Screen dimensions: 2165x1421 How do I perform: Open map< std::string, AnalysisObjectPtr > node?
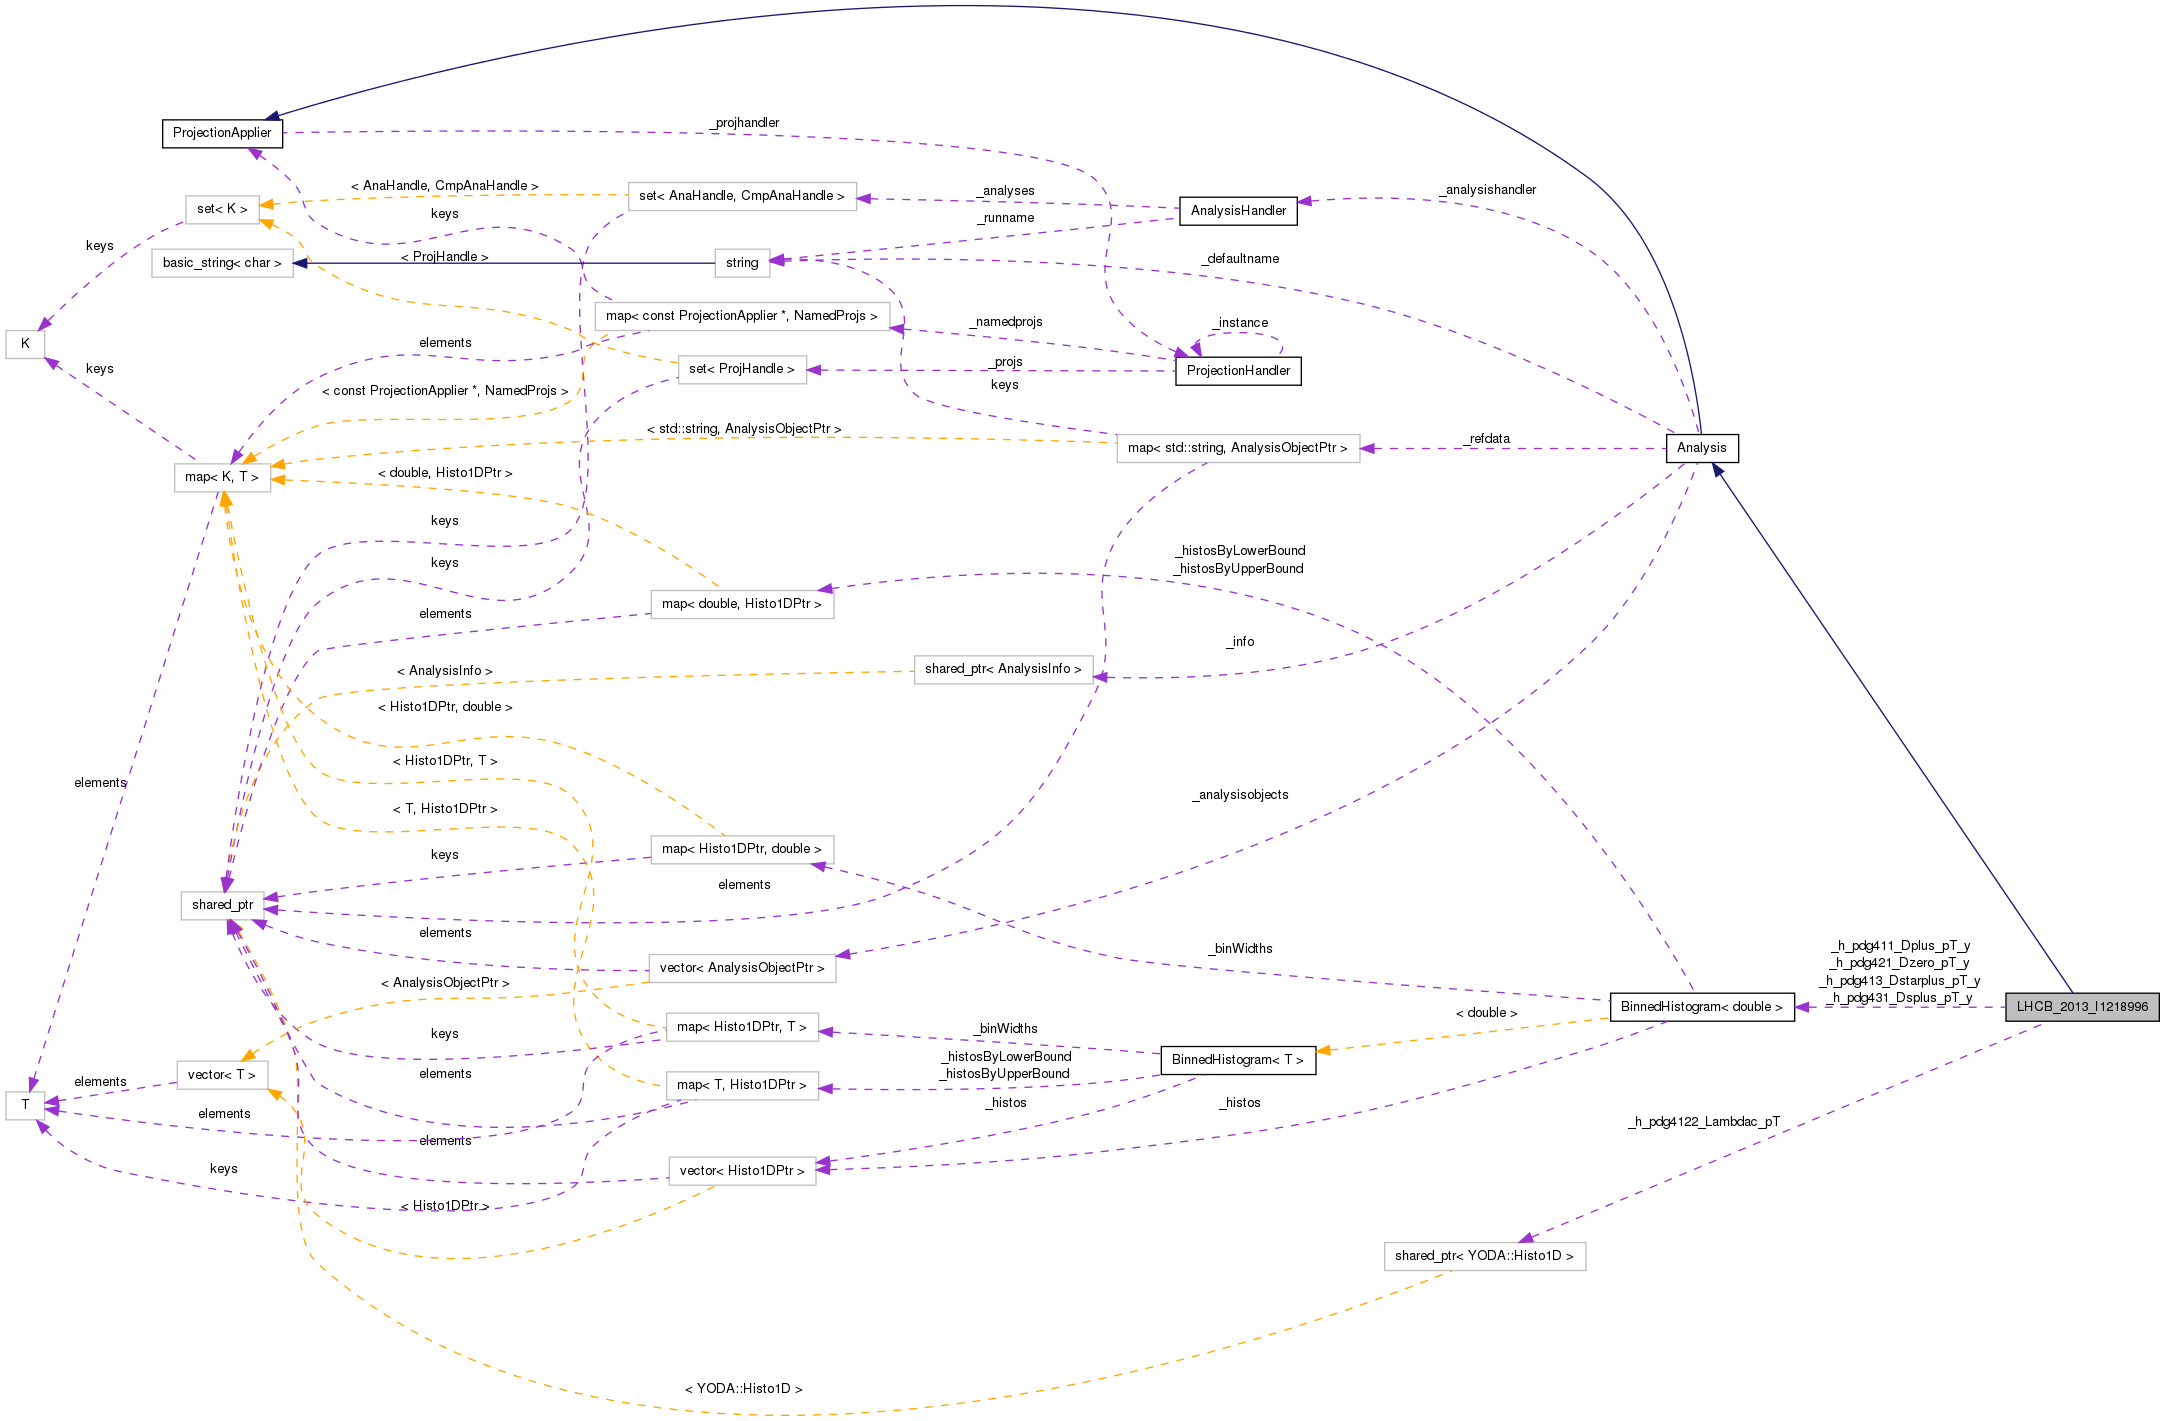(x=1238, y=448)
